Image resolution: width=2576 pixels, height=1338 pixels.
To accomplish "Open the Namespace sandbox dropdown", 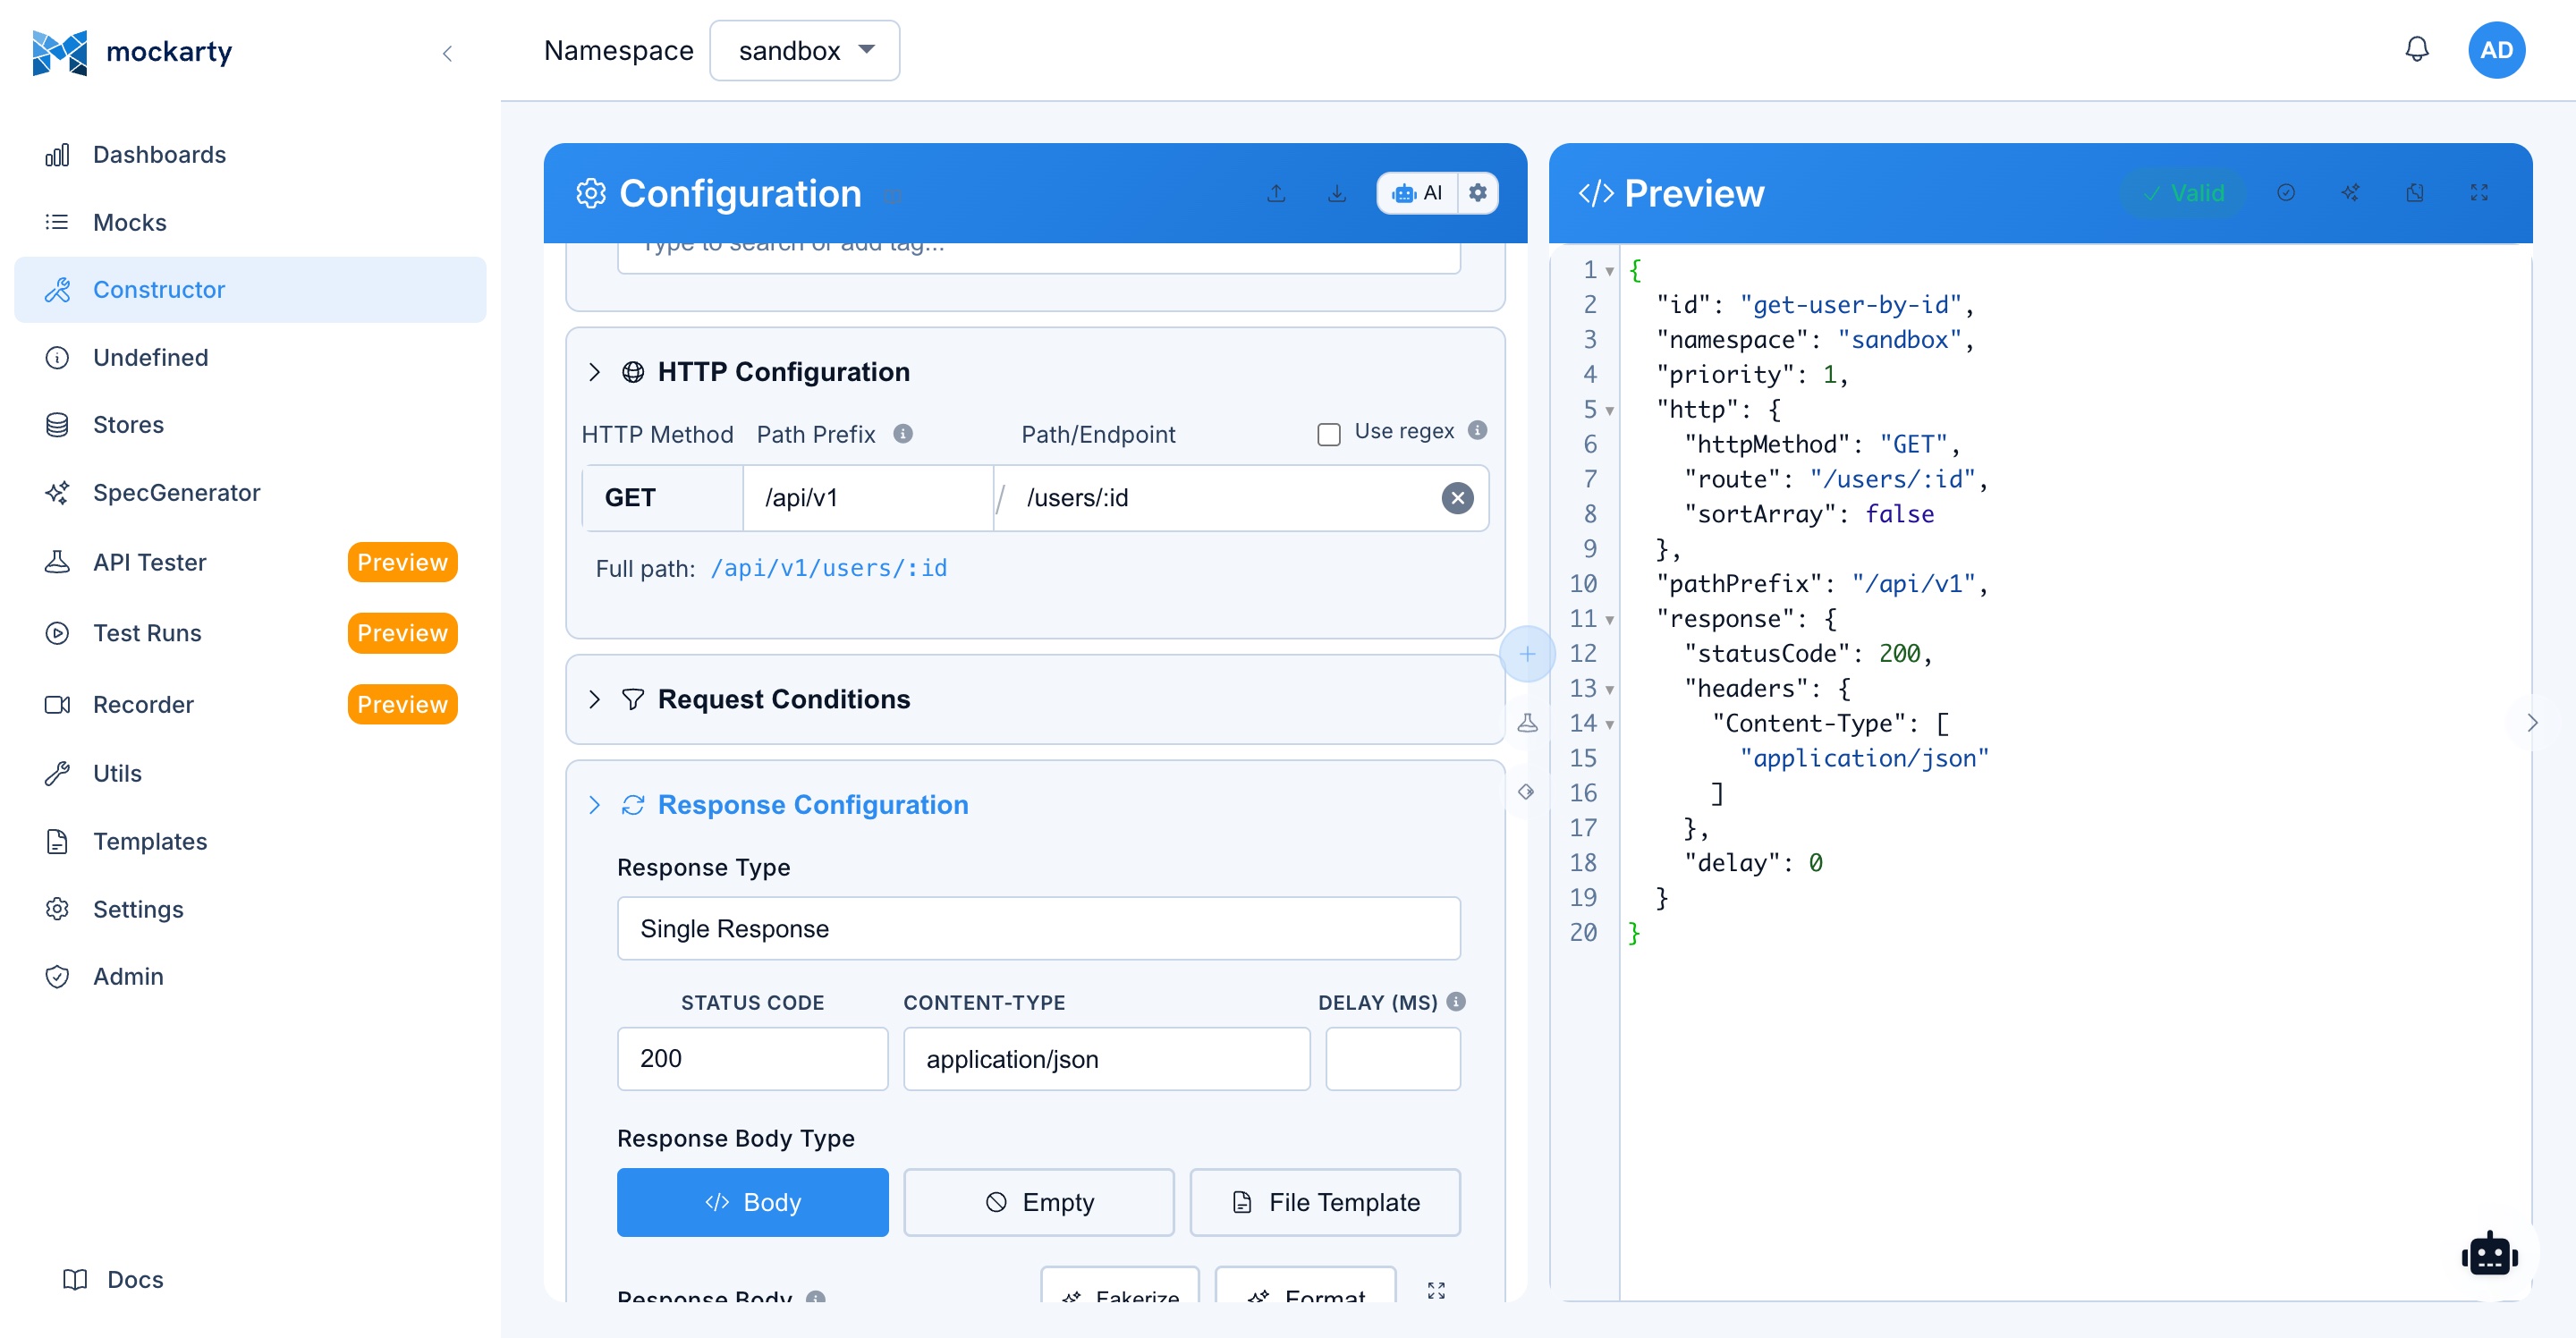I will [x=804, y=51].
